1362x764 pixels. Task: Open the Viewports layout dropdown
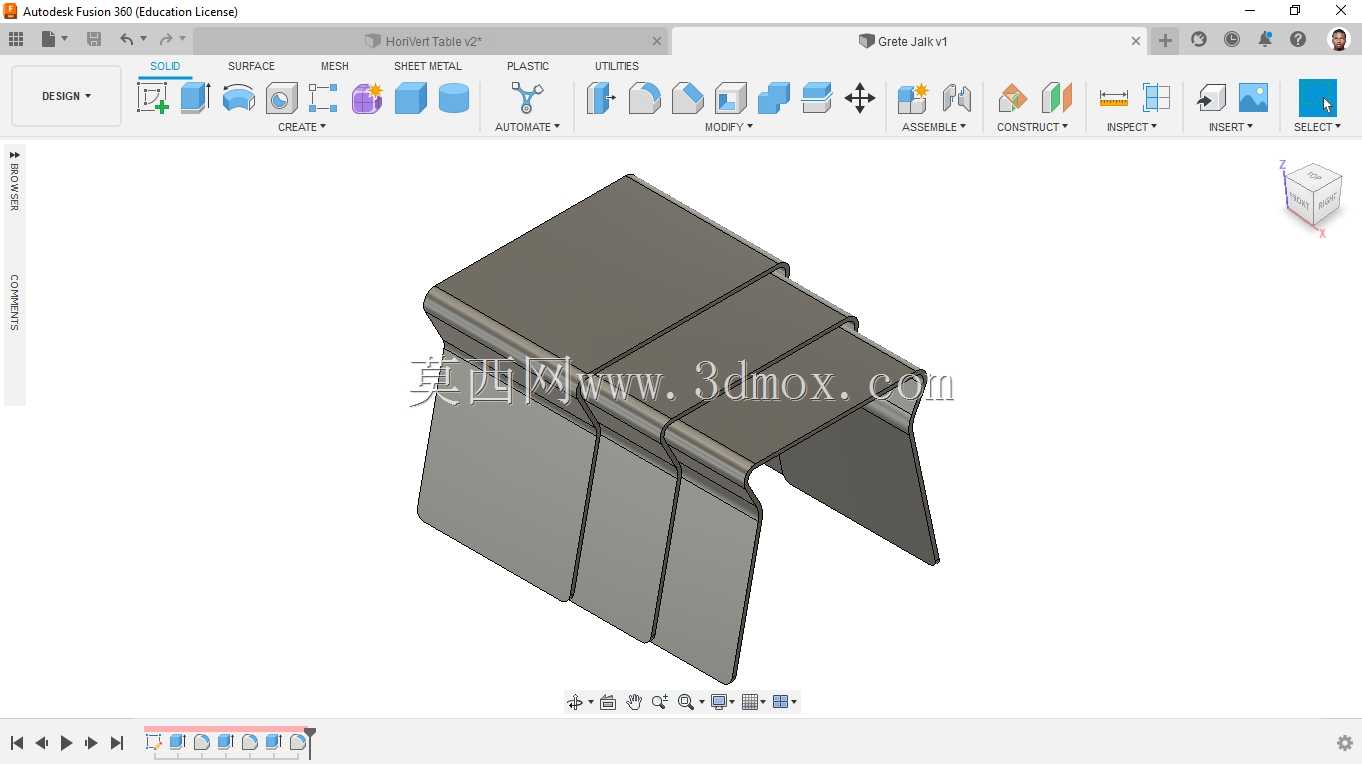tap(785, 702)
